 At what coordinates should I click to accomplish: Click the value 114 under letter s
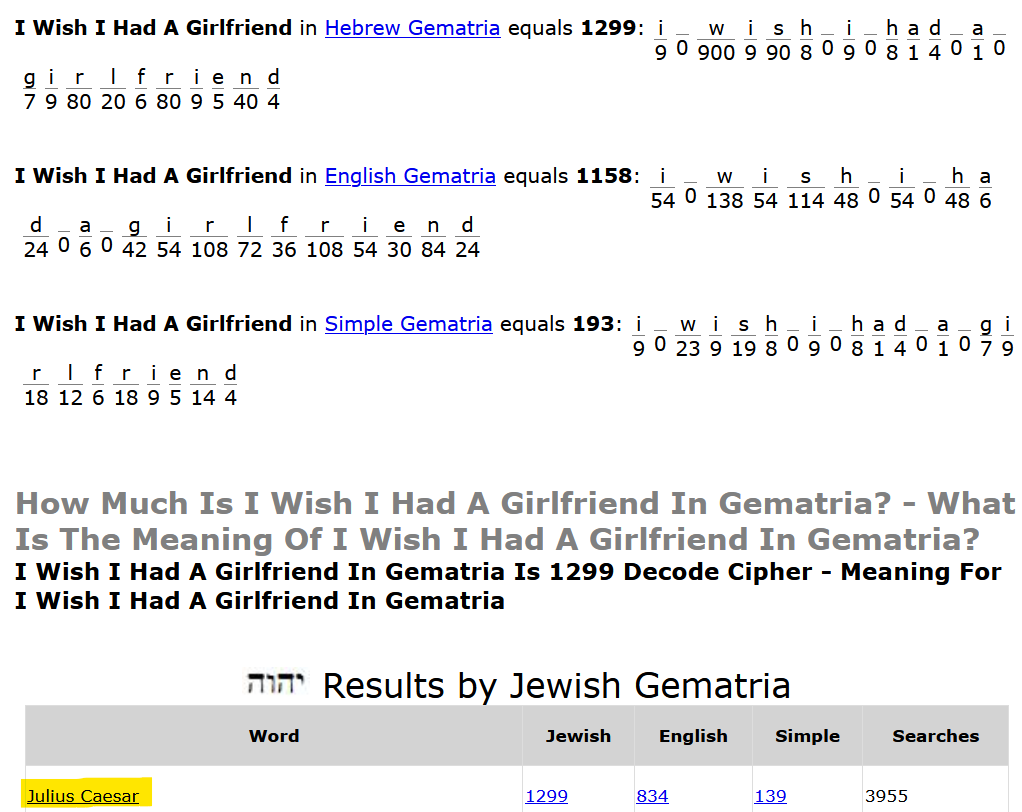(806, 200)
